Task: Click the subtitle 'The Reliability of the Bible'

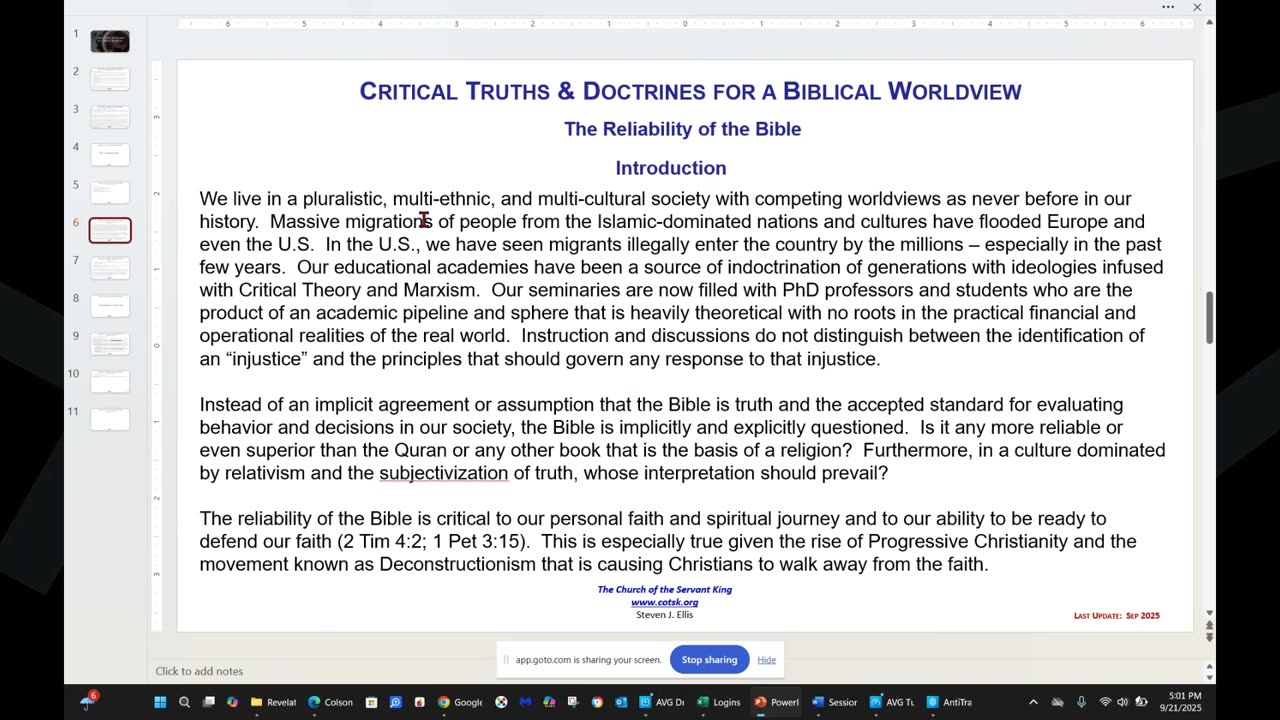Action: (x=682, y=129)
